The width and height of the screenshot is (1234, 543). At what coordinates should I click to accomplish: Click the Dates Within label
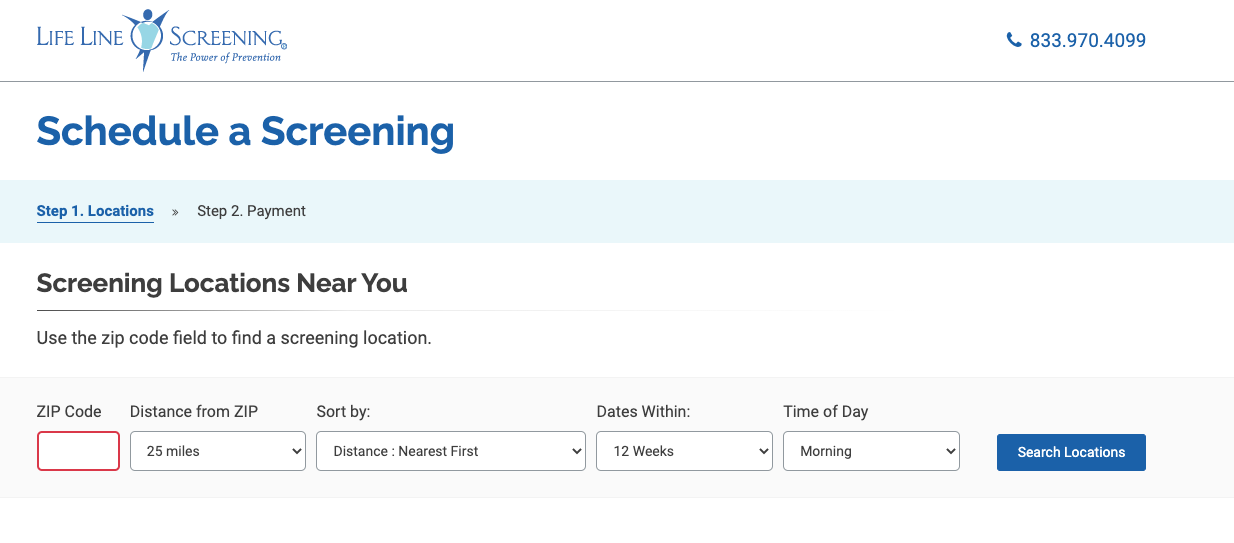[x=643, y=411]
